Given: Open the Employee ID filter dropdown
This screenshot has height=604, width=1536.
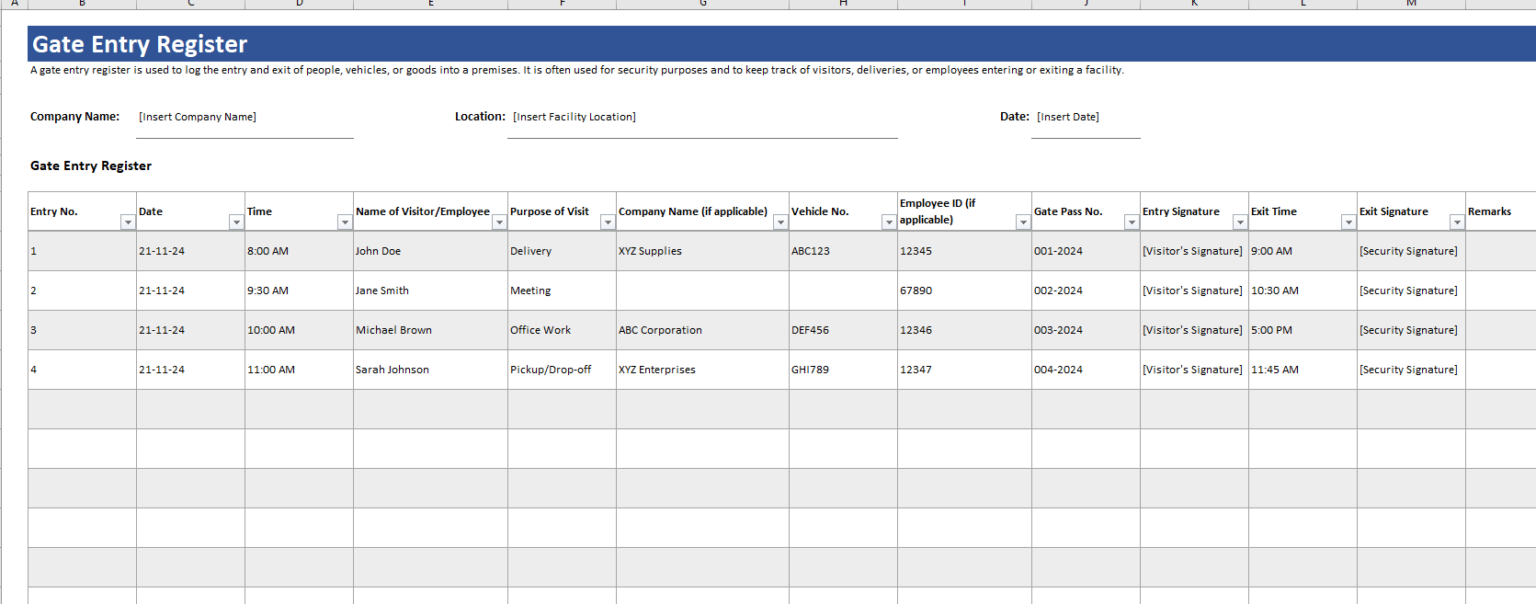Looking at the screenshot, I should (x=1022, y=221).
